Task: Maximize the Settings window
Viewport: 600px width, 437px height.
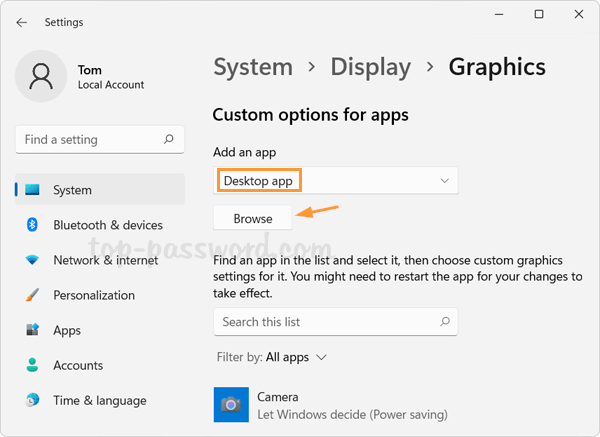Action: [539, 14]
